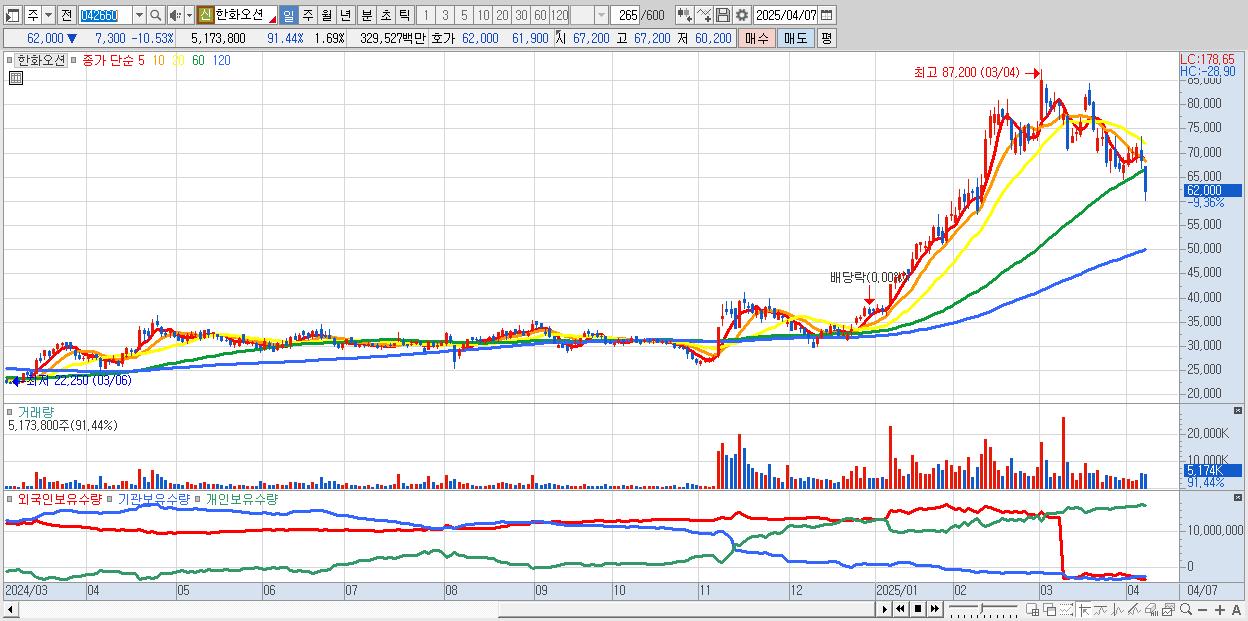This screenshot has height=621, width=1248.
Task: Click the magnifier zoom icon at bottom right
Action: click(1186, 609)
